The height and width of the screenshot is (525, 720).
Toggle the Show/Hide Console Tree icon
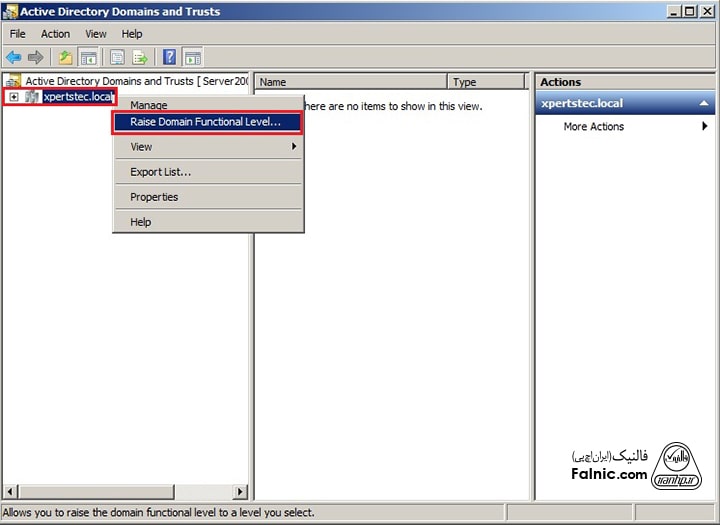[x=88, y=57]
